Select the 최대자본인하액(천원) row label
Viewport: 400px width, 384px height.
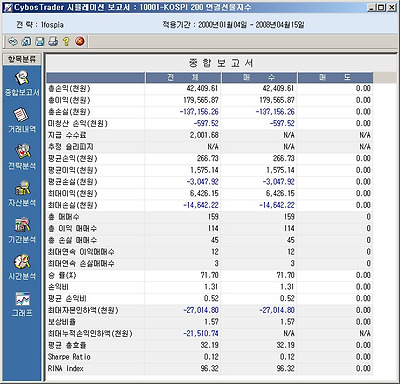click(x=83, y=310)
